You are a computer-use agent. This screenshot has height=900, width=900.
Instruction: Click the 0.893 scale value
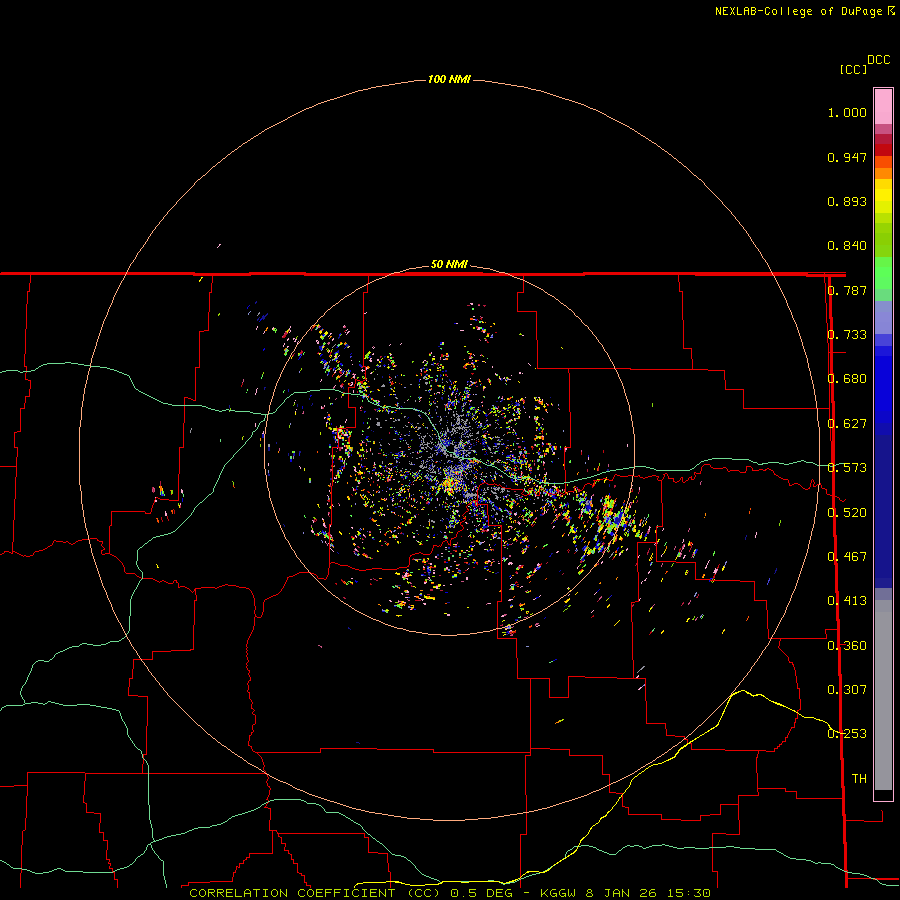point(847,201)
